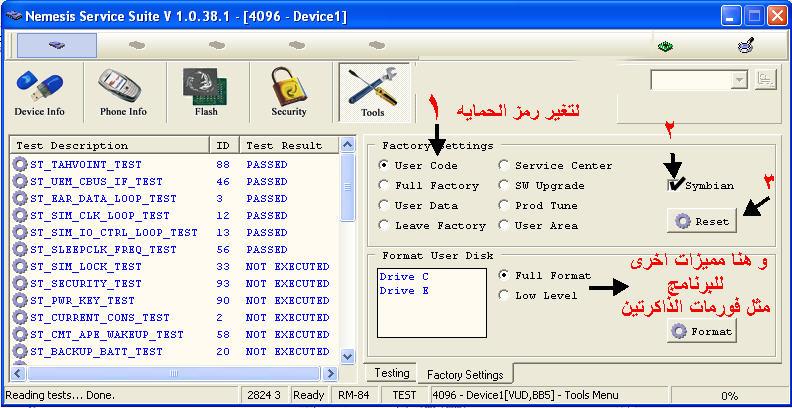Image resolution: width=792 pixels, height=408 pixels.
Task: Select the ST_SECURITY_TEST row text
Action: point(86,284)
